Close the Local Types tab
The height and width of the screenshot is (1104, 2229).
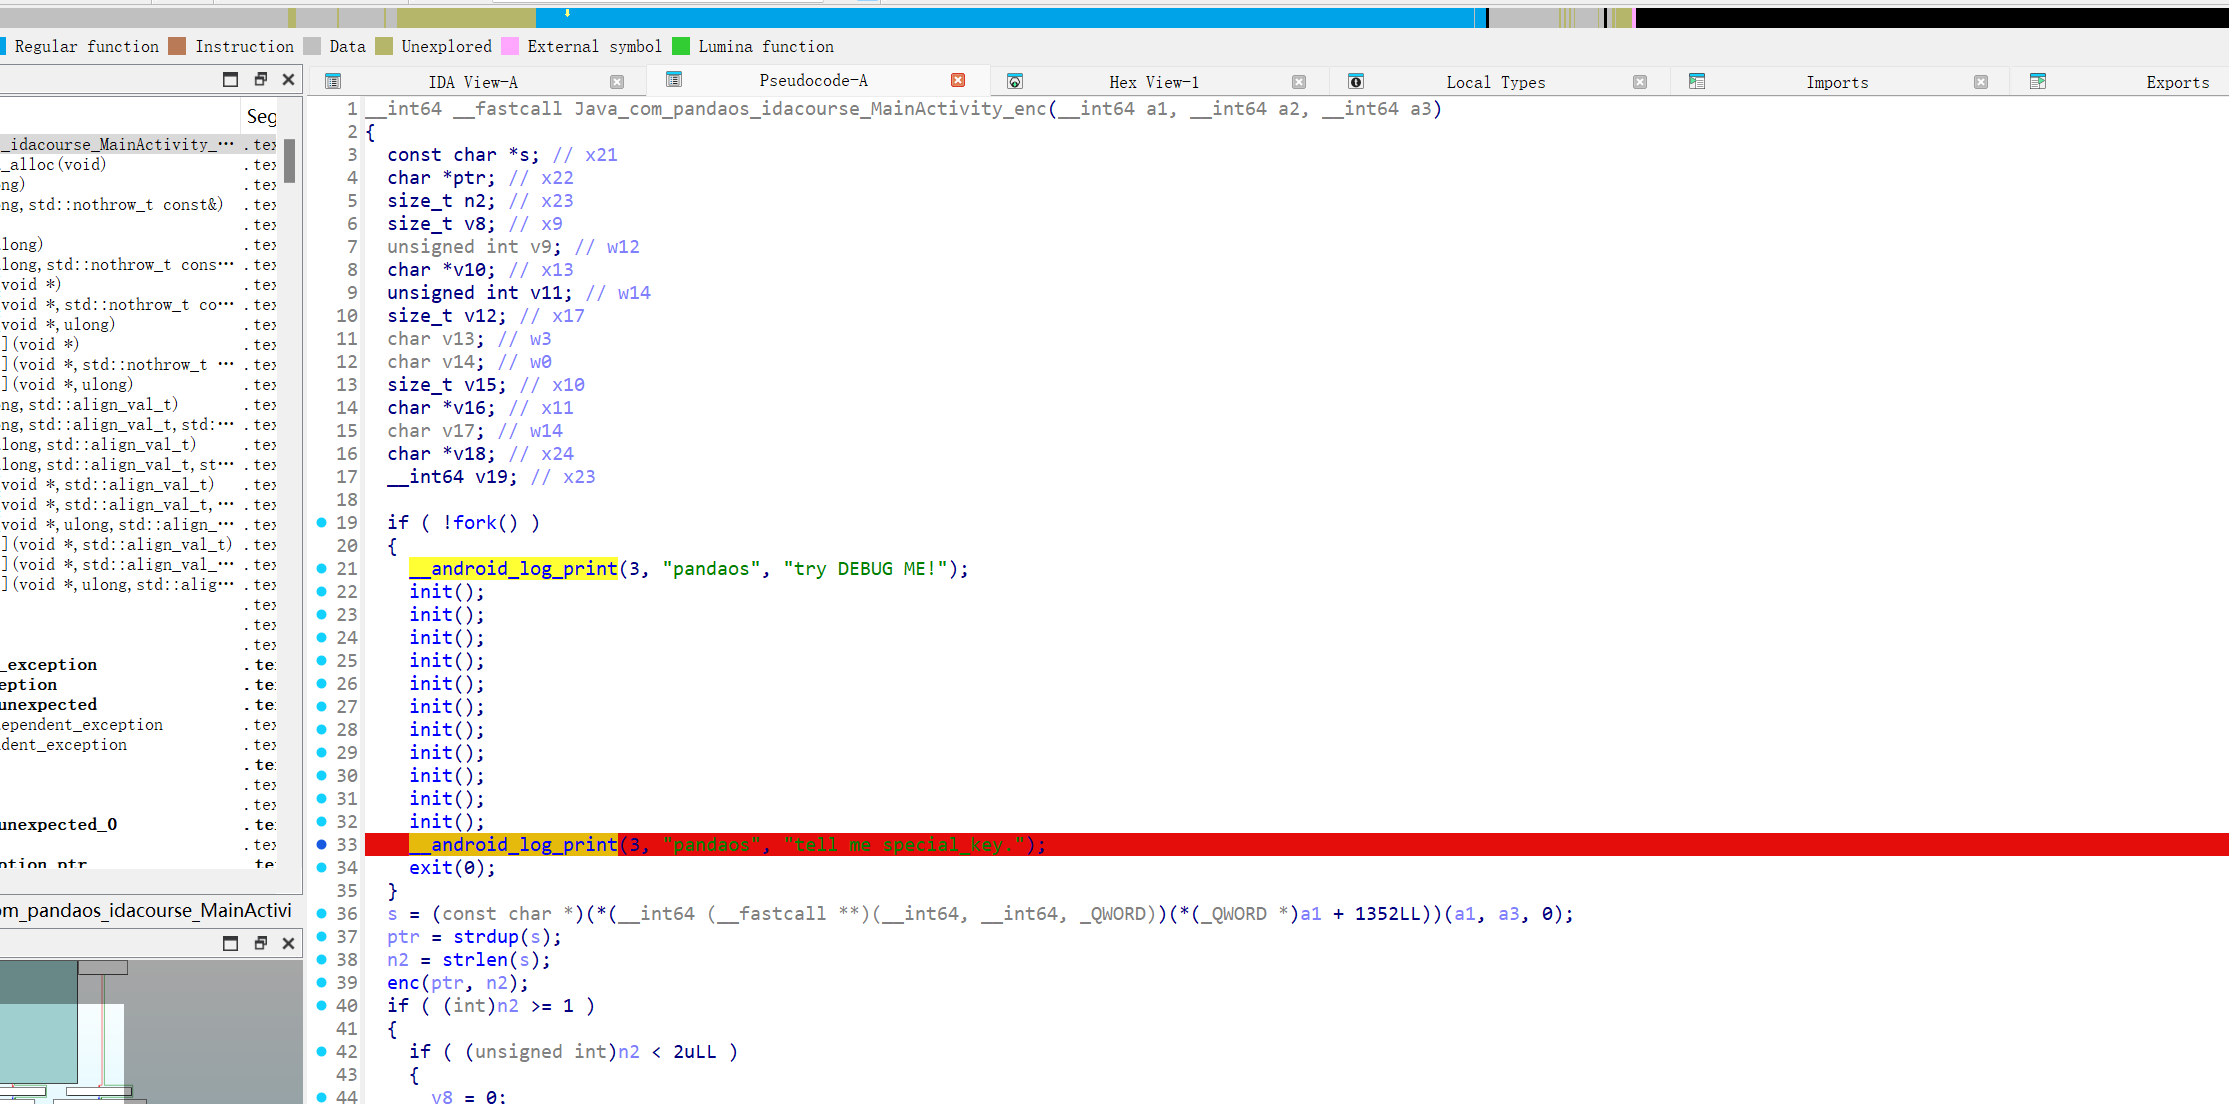point(1639,82)
